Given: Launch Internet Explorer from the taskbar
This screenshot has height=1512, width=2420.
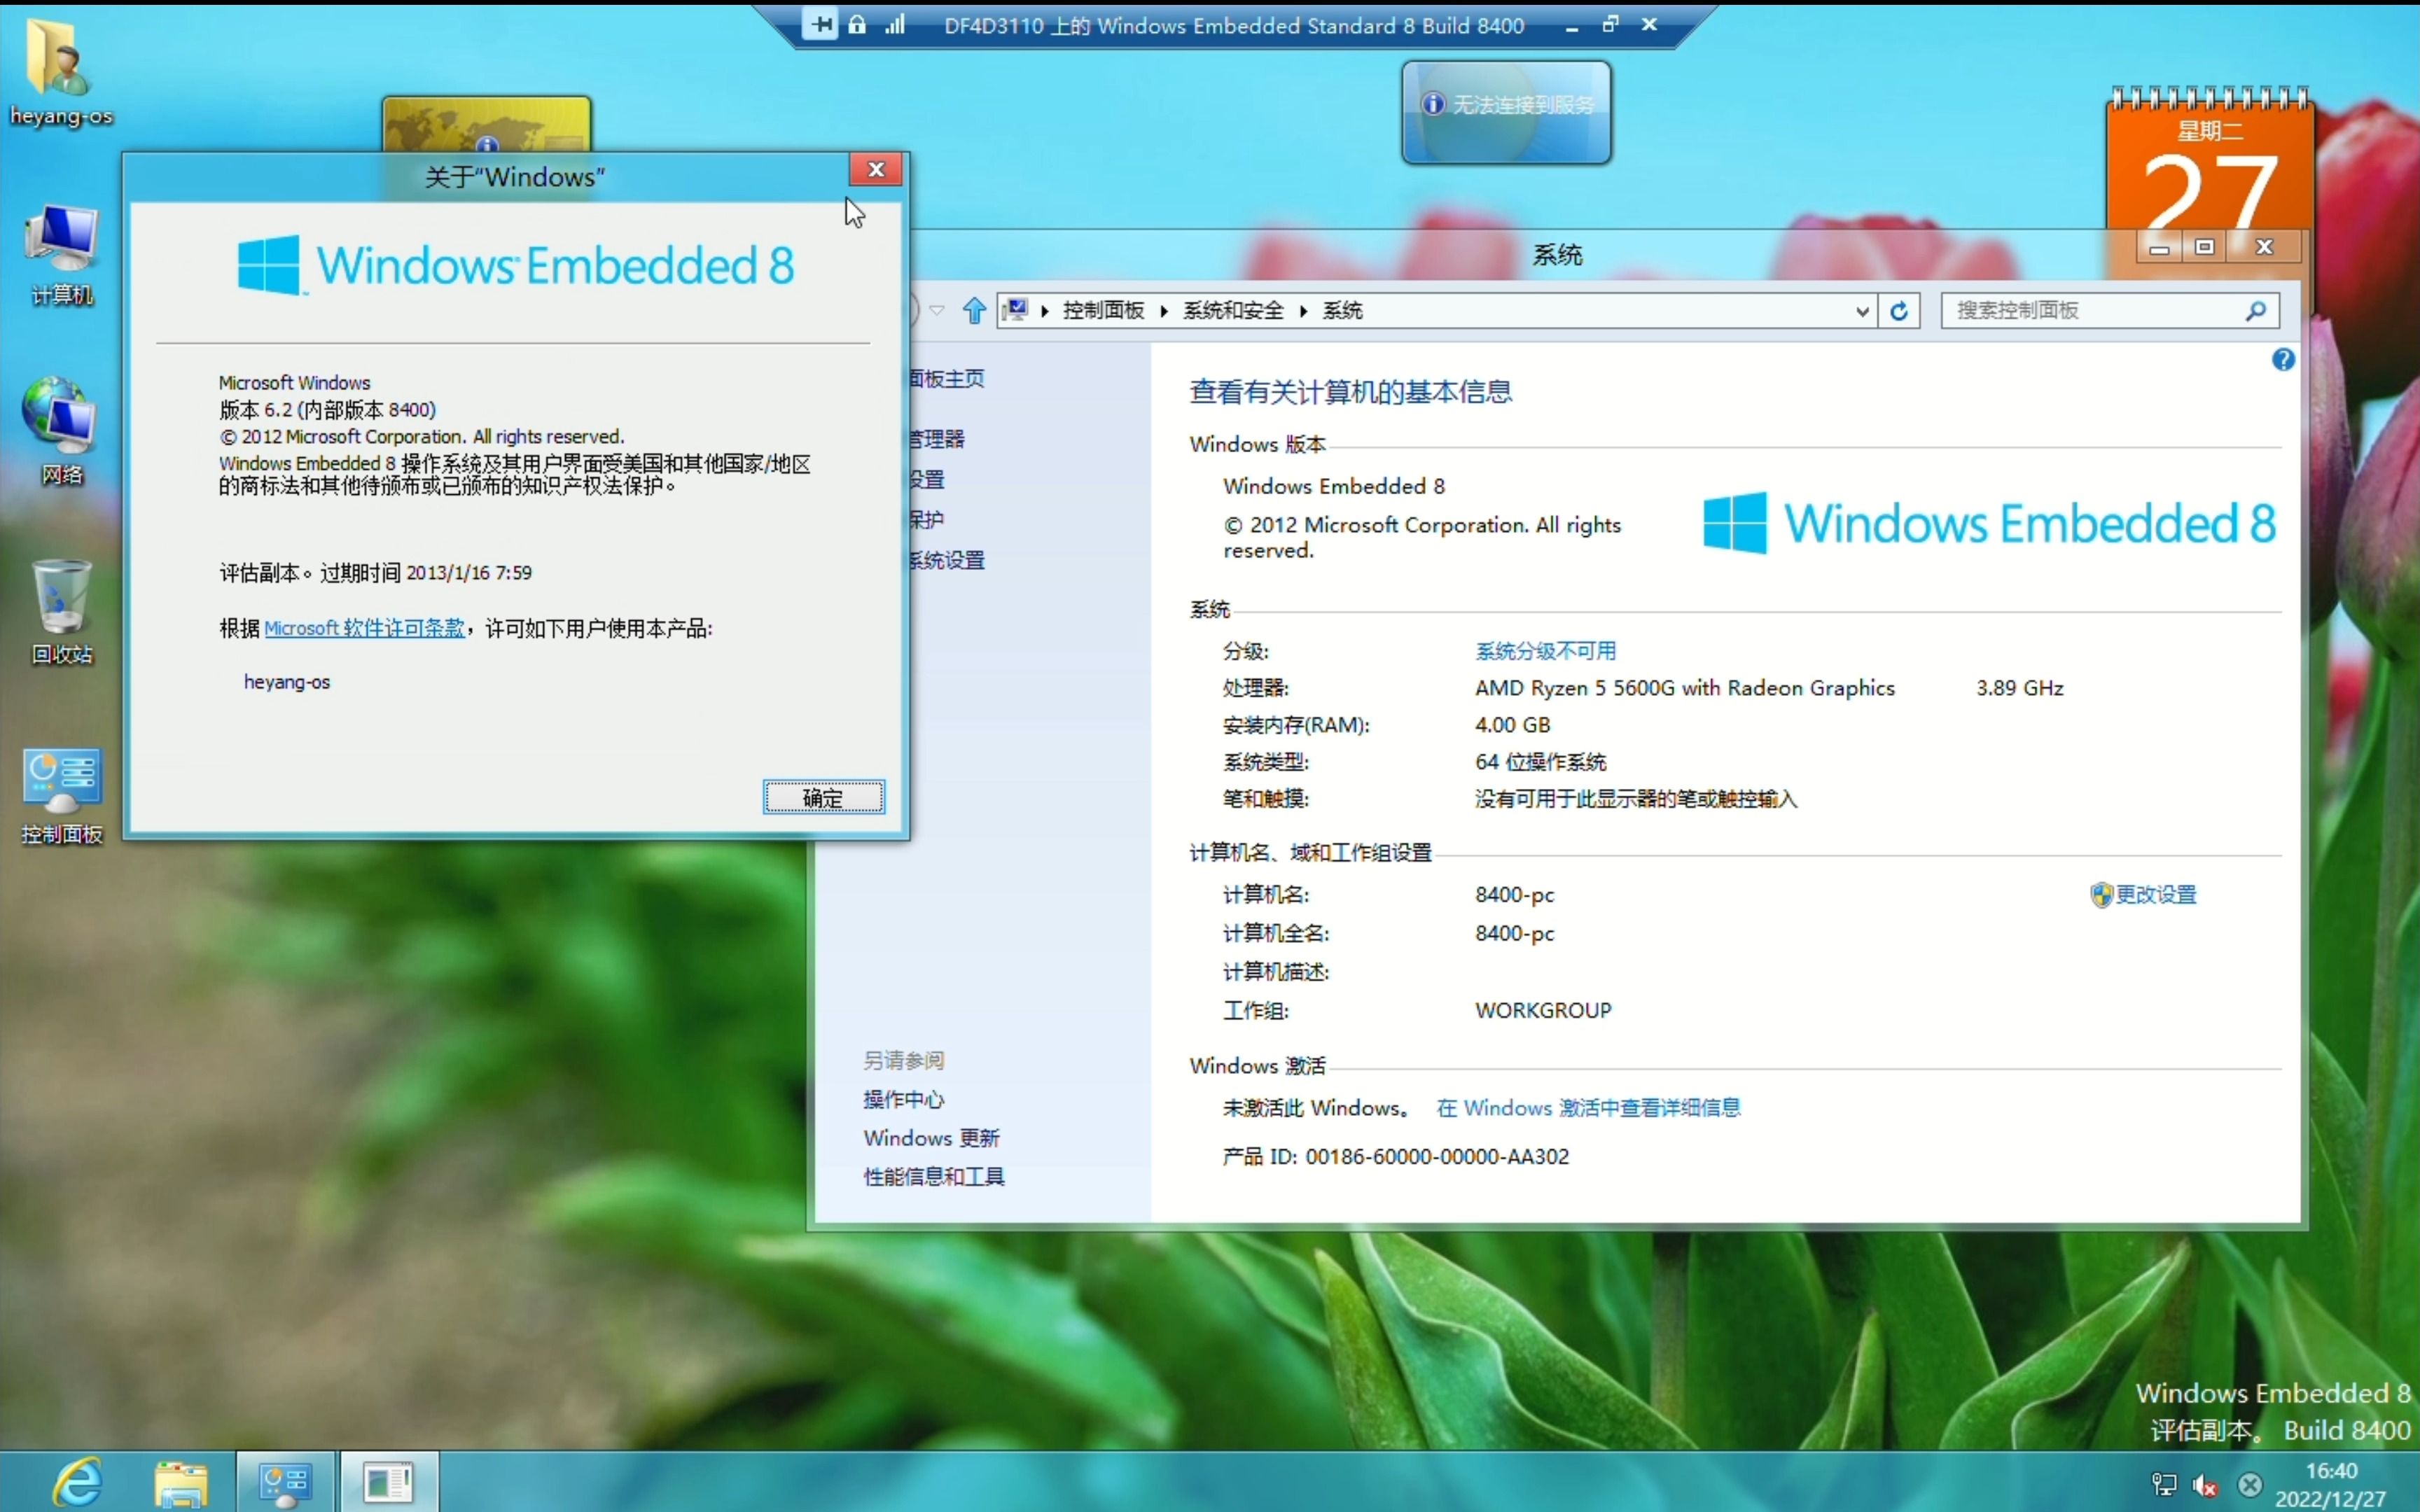Looking at the screenshot, I should coord(78,1481).
